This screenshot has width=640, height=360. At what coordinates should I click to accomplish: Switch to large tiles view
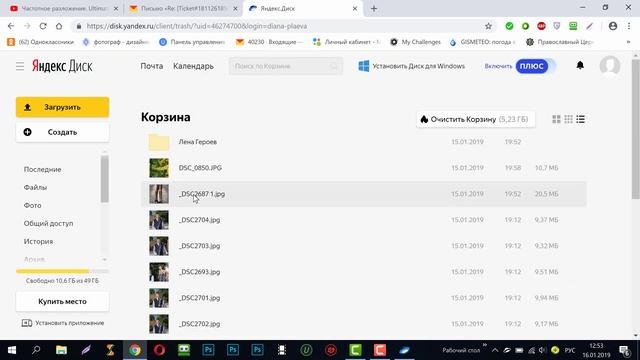(x=556, y=119)
